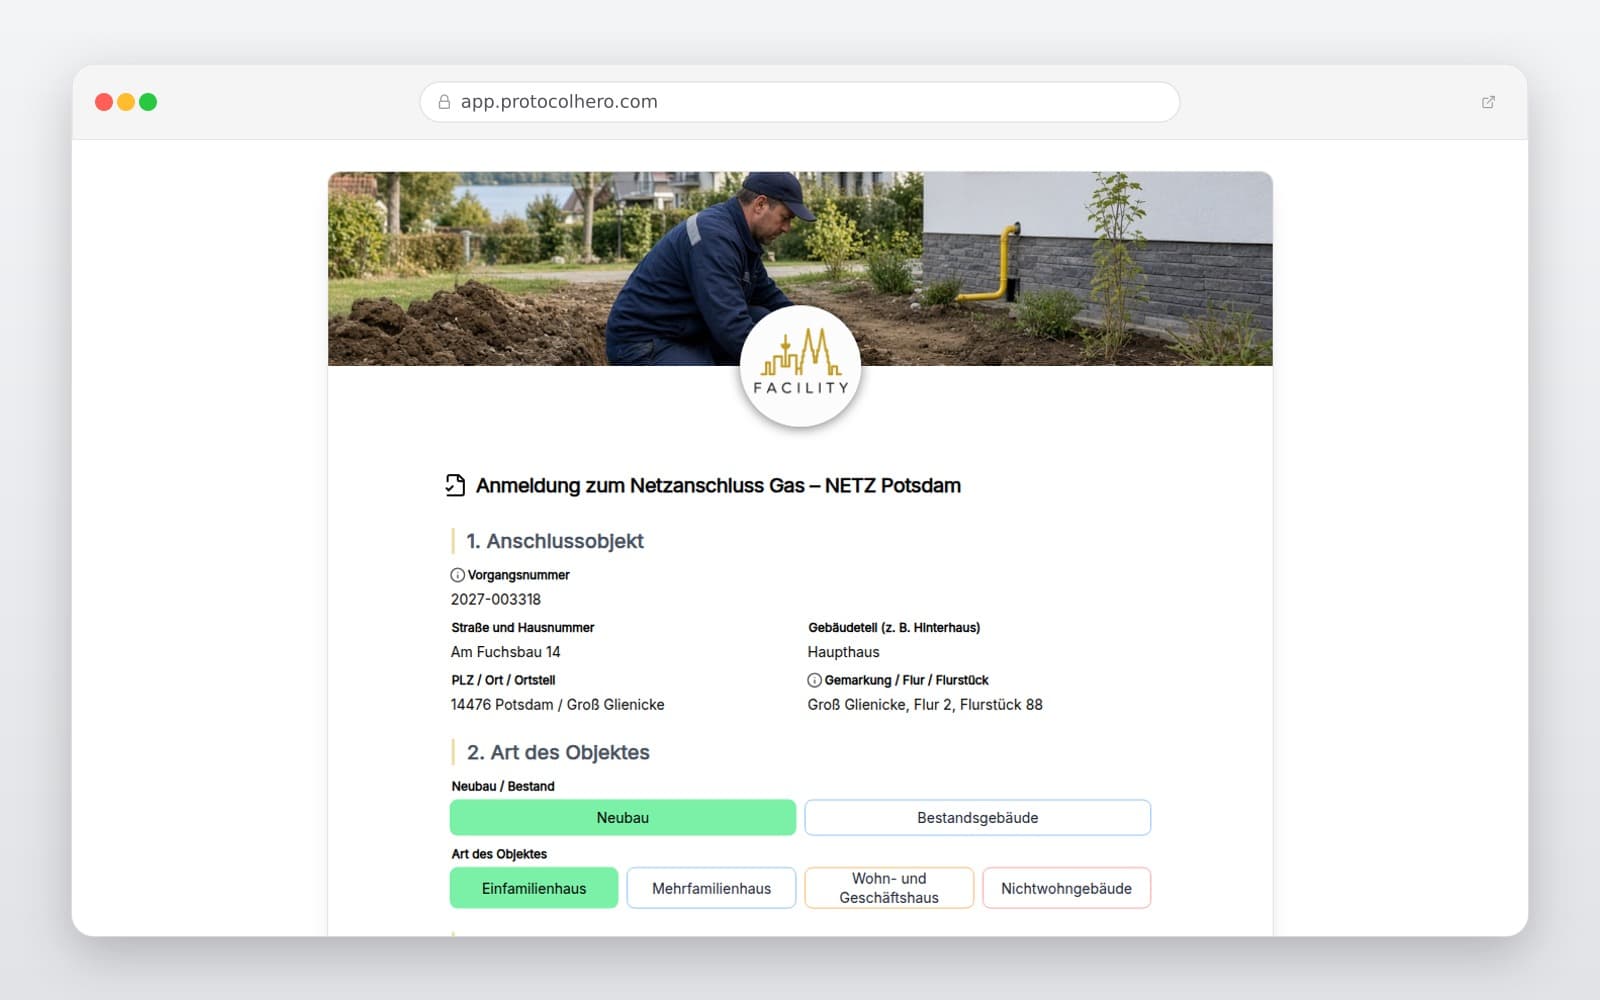Click the value 14476 Potsdam / Groß Glienicke
This screenshot has width=1600, height=1000.
tap(558, 704)
